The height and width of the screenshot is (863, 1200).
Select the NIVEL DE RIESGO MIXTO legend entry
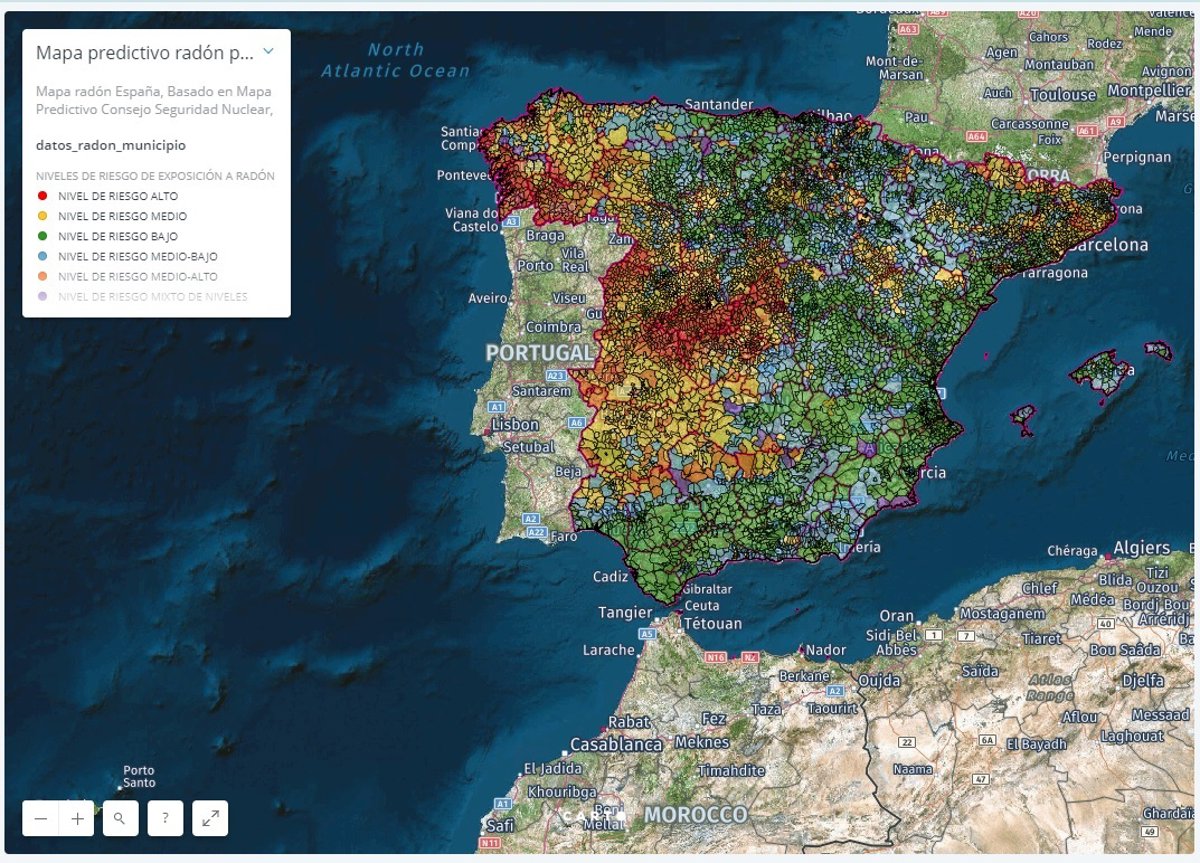coord(152,297)
